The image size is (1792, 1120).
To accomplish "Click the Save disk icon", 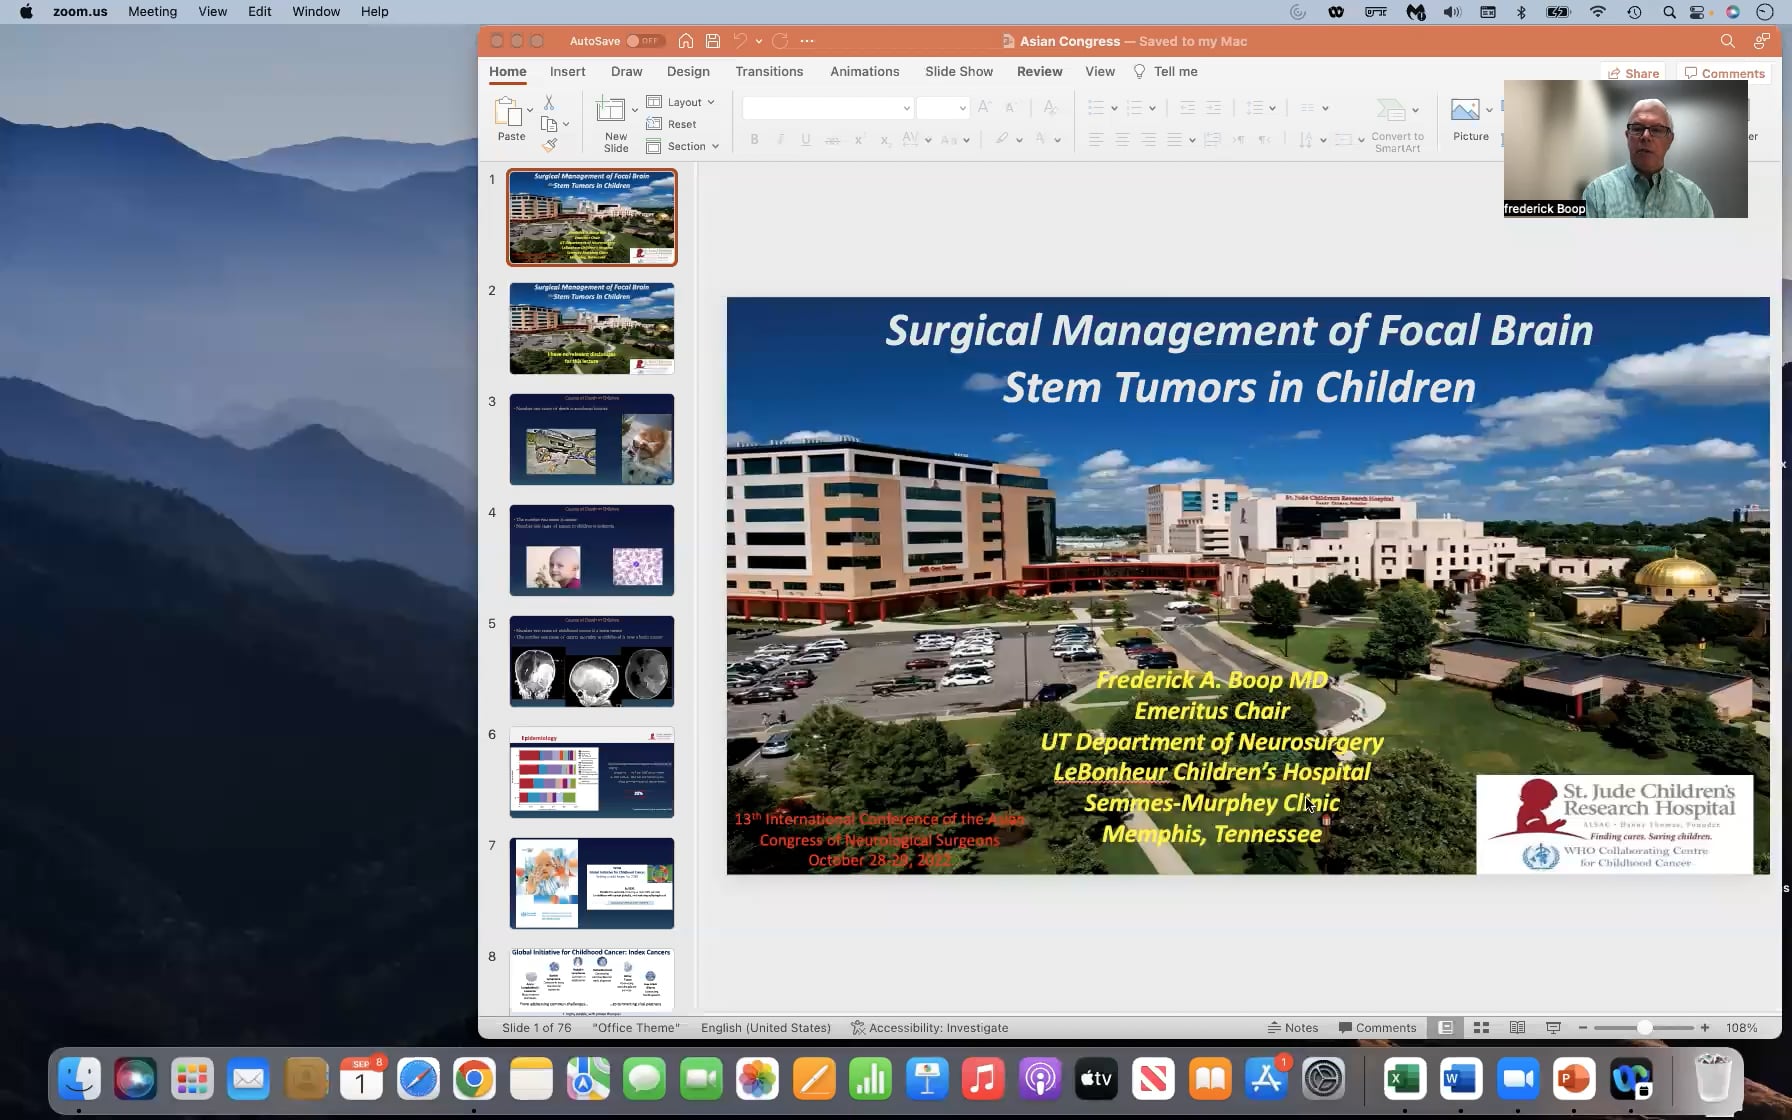I will (x=713, y=41).
